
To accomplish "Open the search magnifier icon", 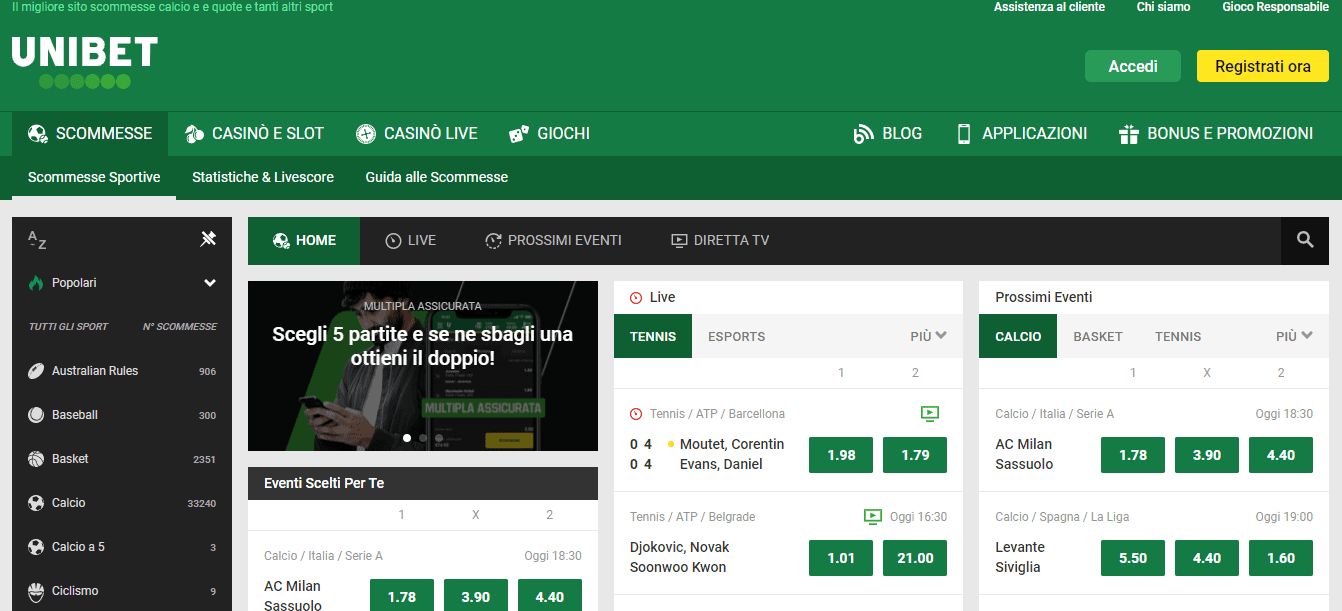I will (x=1305, y=240).
